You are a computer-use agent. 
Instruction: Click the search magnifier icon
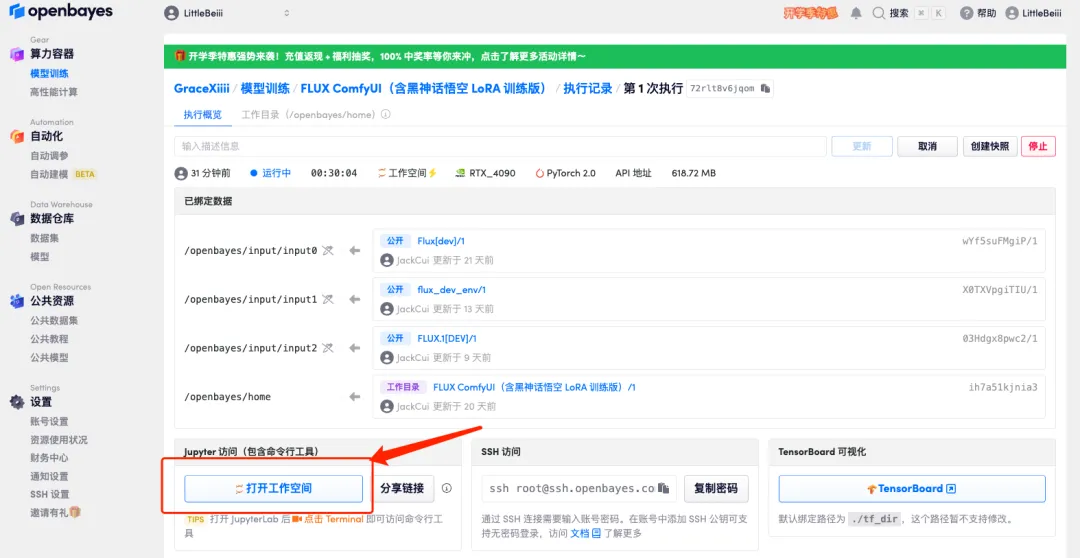pos(879,13)
